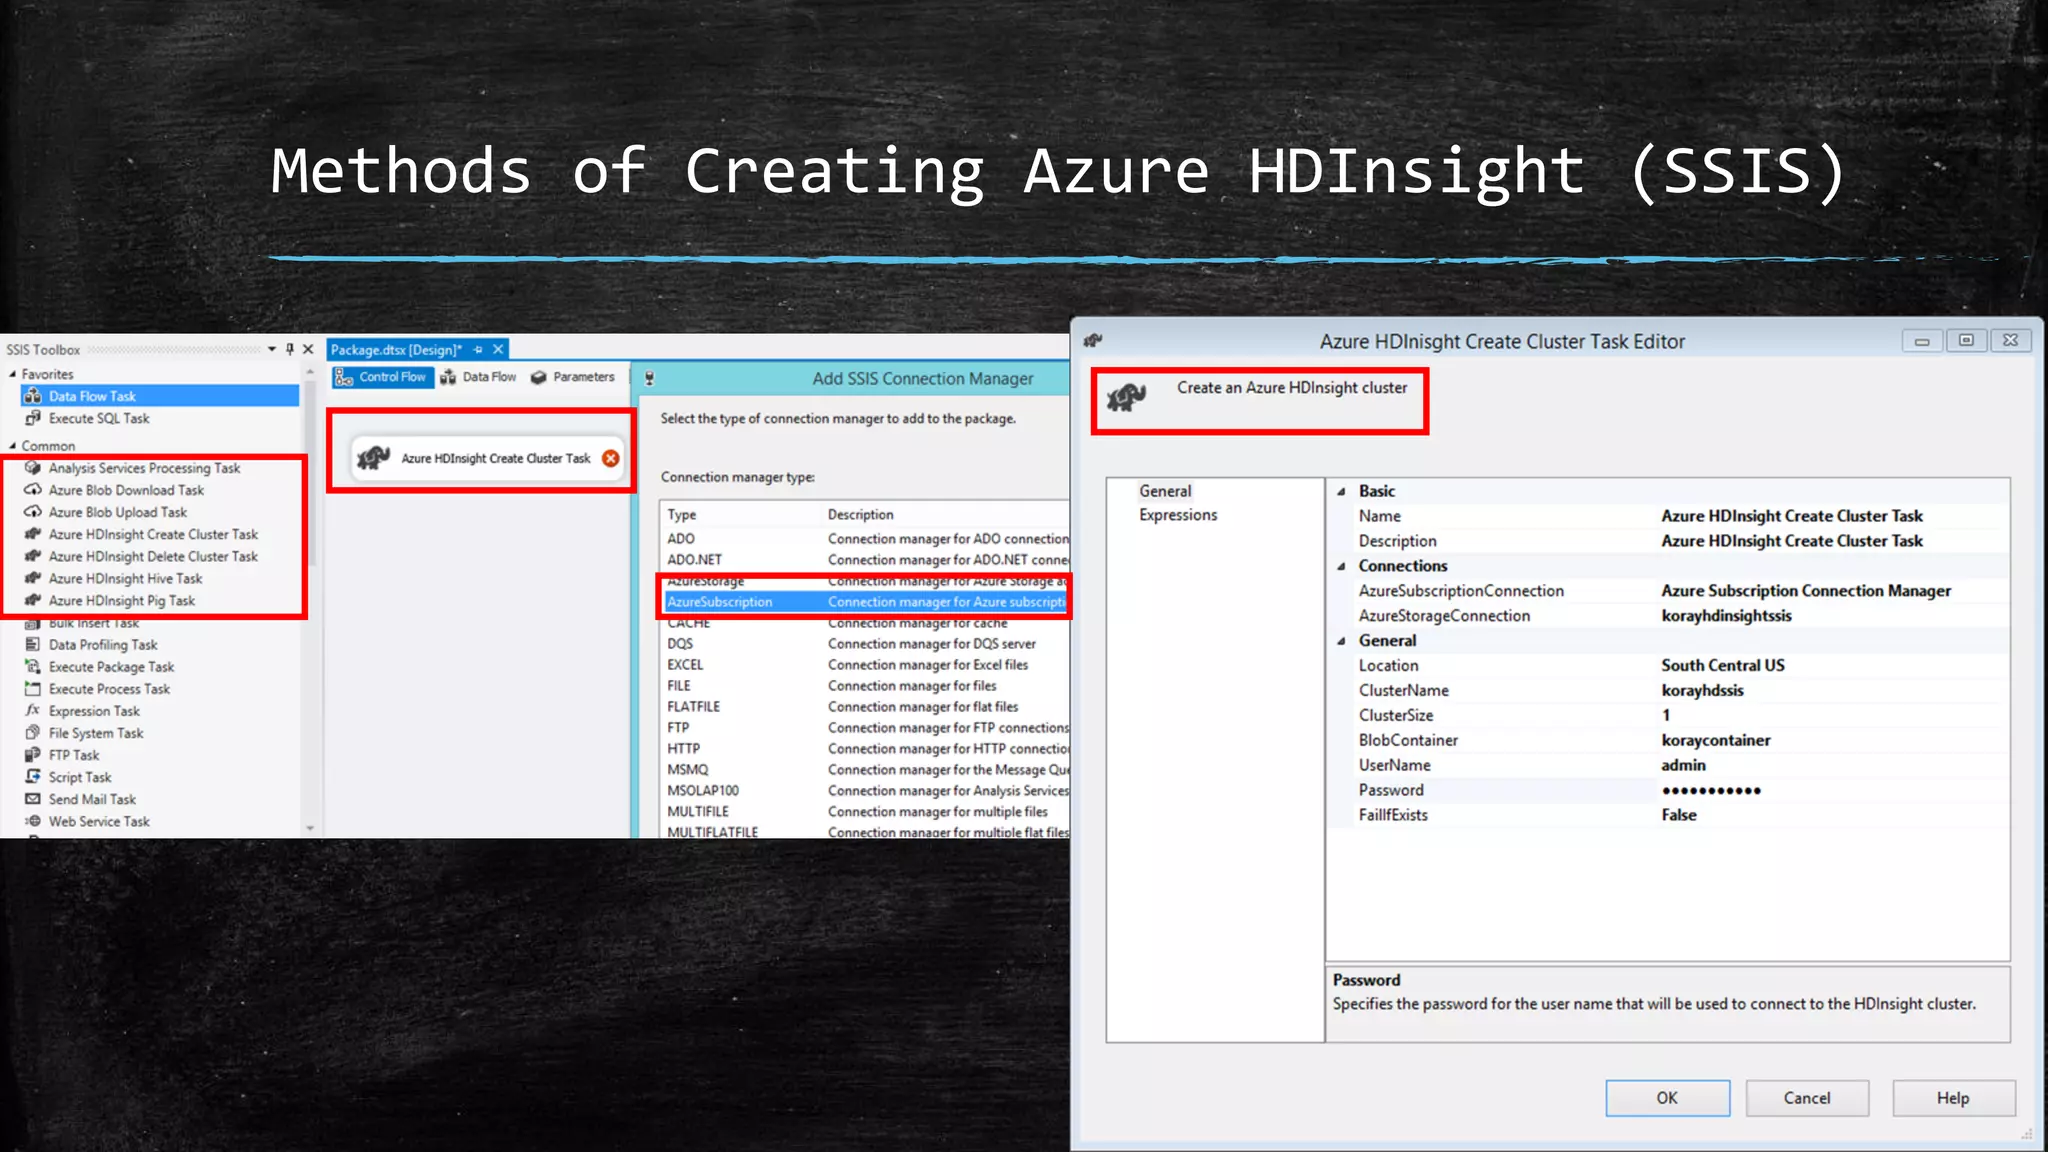Select the Expressions page in Task Editor
Screen dimensions: 2048x1152
(x=1178, y=515)
